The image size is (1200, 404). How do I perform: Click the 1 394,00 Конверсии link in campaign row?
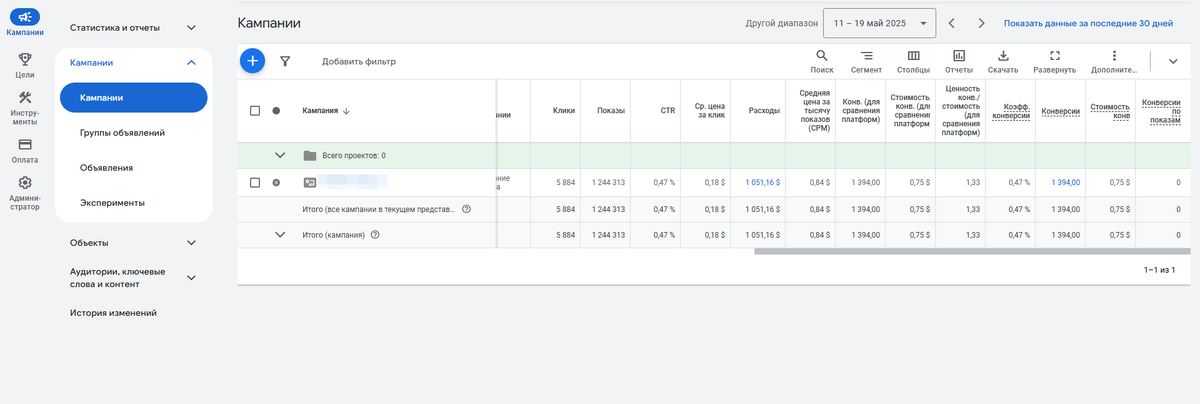pyautogui.click(x=1065, y=182)
